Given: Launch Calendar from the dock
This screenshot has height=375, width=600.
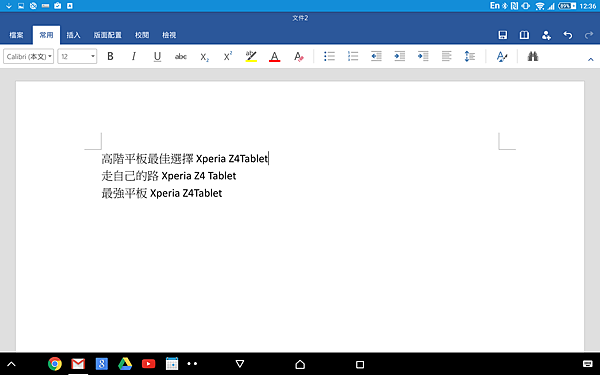Looking at the screenshot, I should point(172,364).
